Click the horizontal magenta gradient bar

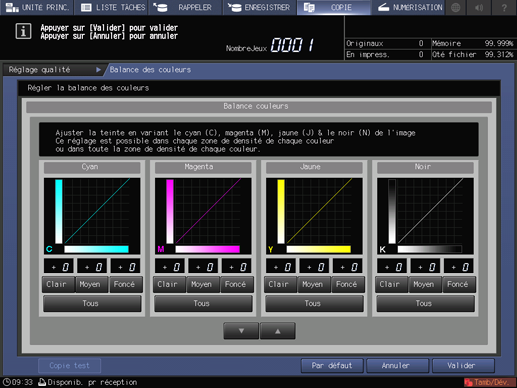tap(207, 249)
